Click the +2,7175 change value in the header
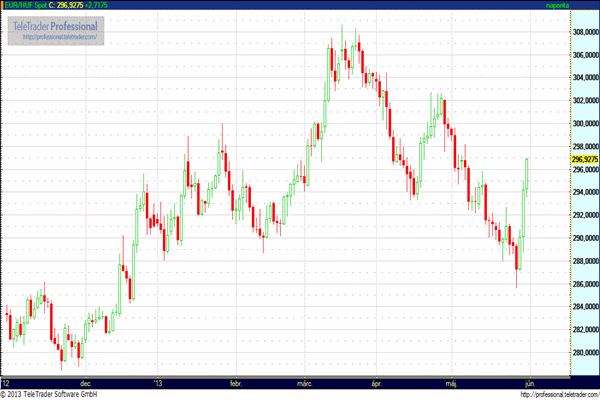 95,5
